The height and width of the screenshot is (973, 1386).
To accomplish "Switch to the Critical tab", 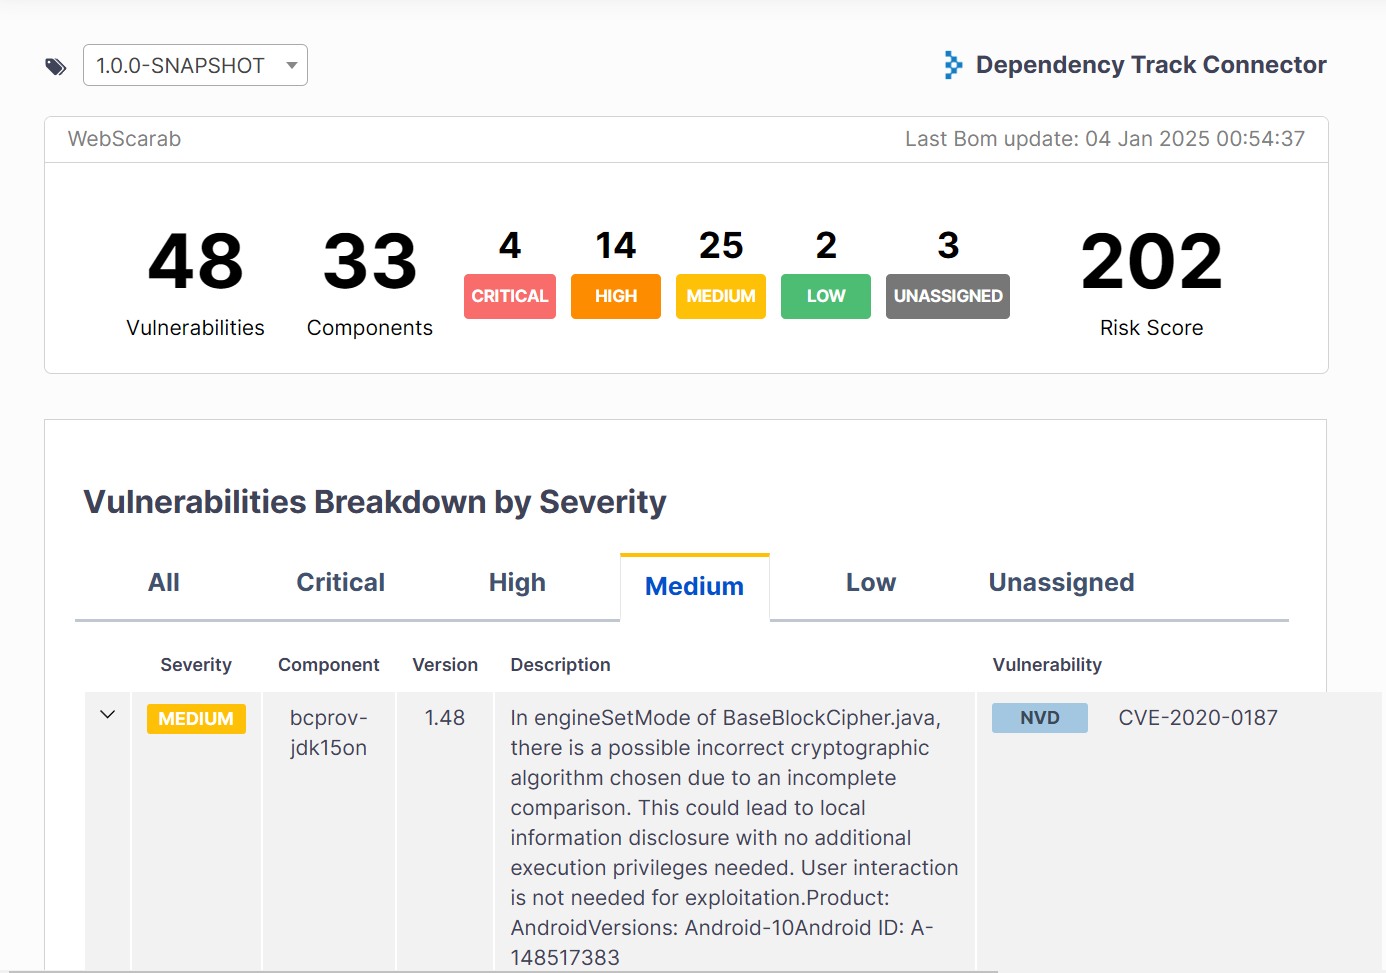I will (340, 583).
